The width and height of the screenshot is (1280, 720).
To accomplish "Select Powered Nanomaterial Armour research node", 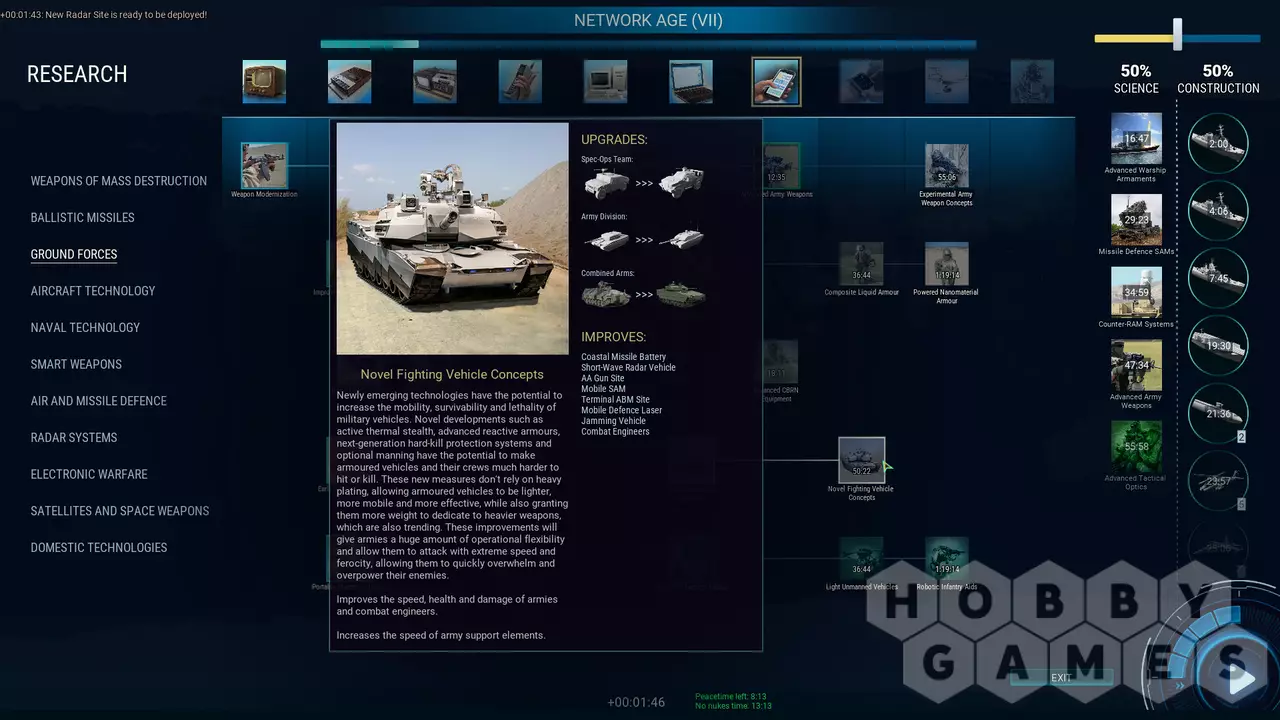I will pyautogui.click(x=946, y=265).
